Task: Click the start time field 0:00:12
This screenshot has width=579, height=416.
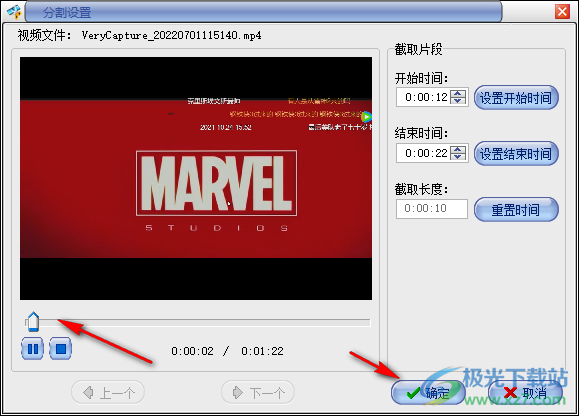Action: pyautogui.click(x=424, y=97)
